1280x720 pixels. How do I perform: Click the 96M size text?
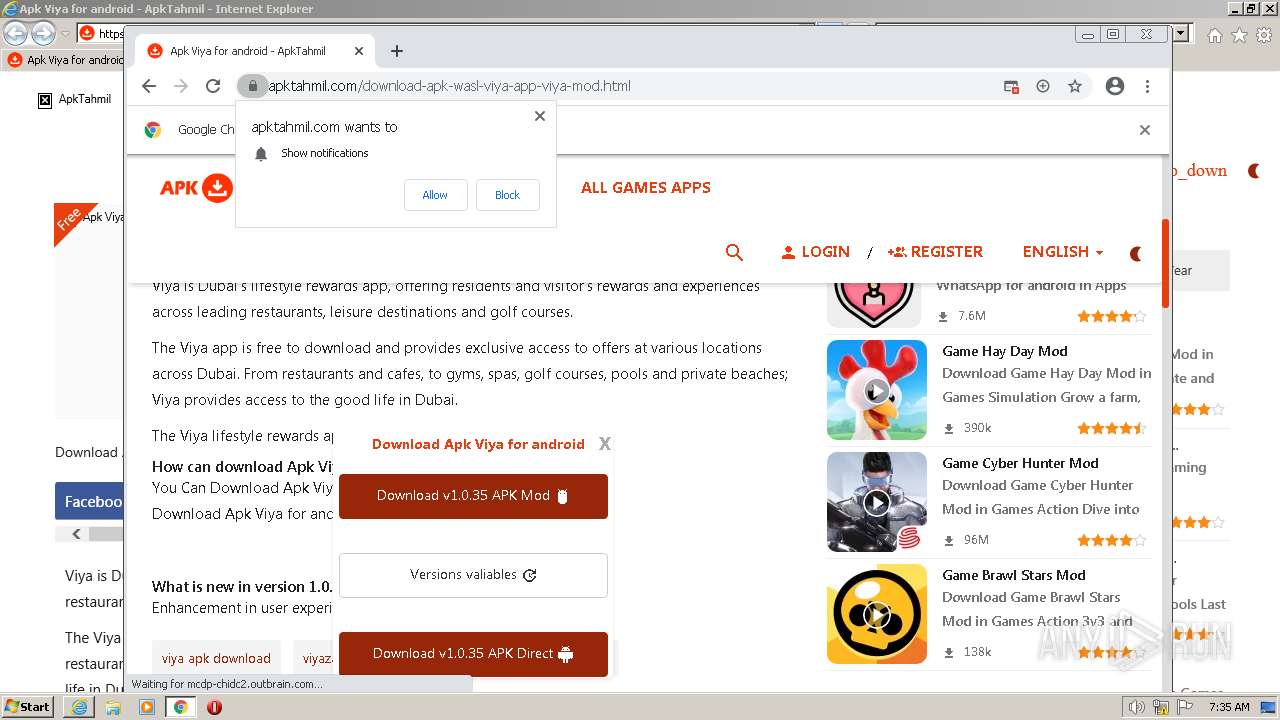(976, 540)
